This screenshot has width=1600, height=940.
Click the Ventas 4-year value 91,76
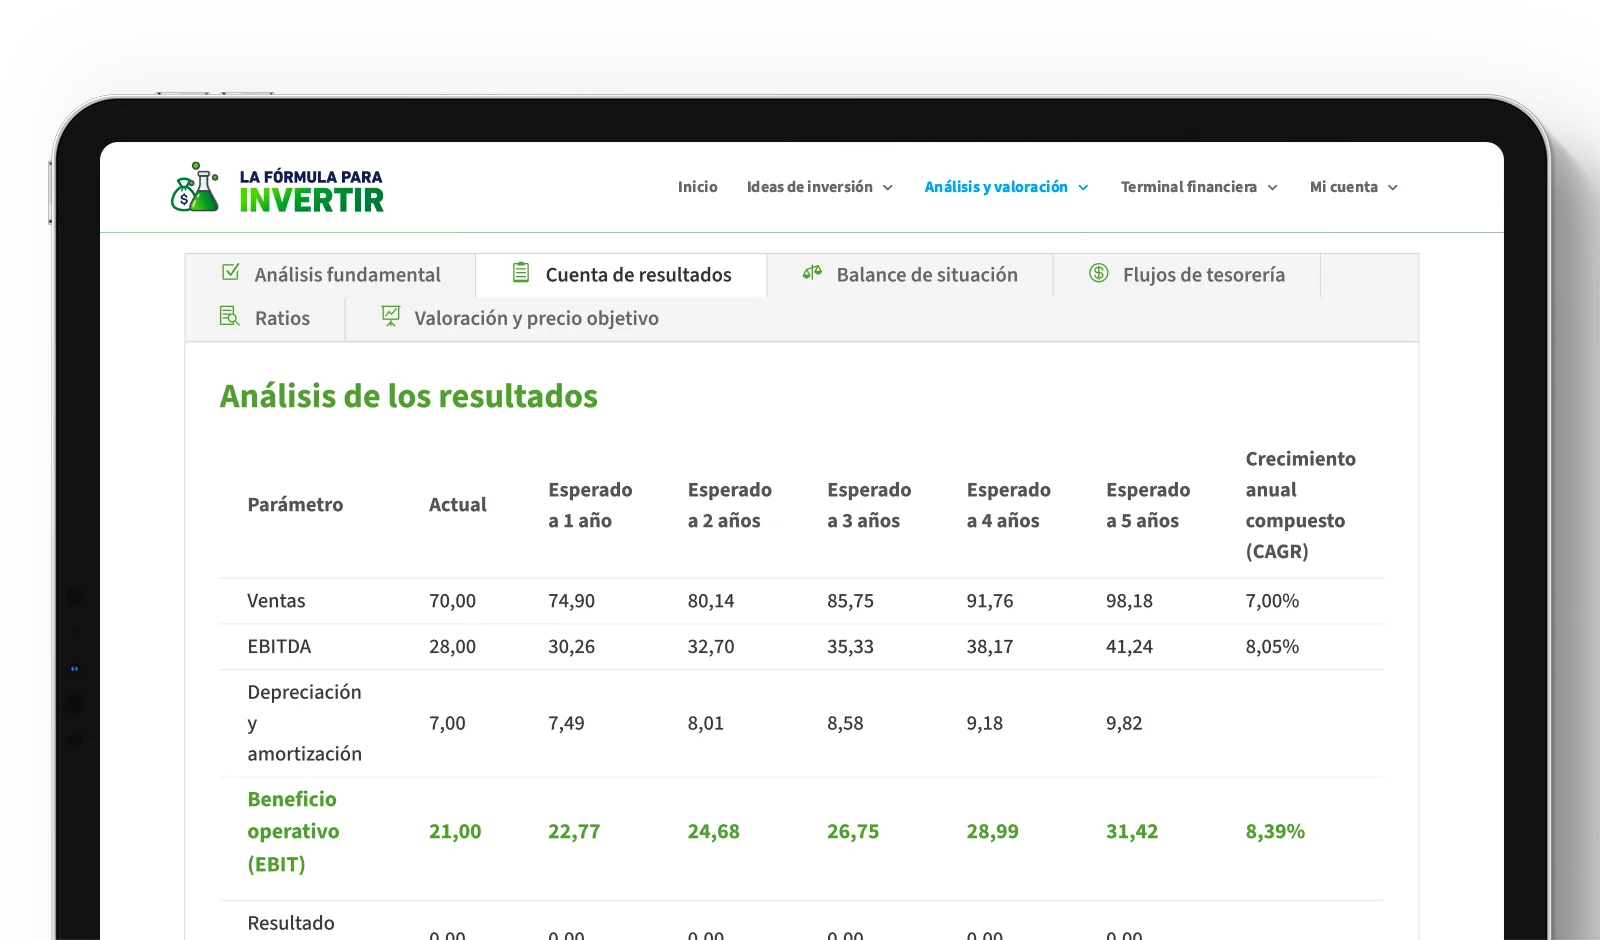(990, 601)
